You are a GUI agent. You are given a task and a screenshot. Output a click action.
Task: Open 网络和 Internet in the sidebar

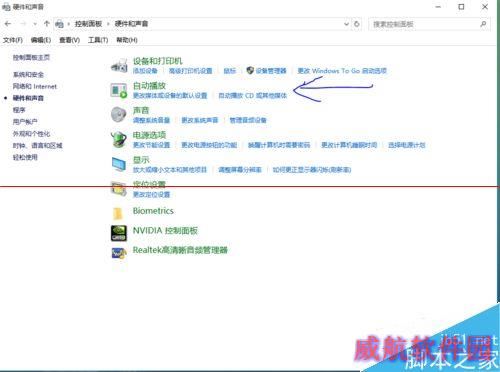[x=35, y=86]
